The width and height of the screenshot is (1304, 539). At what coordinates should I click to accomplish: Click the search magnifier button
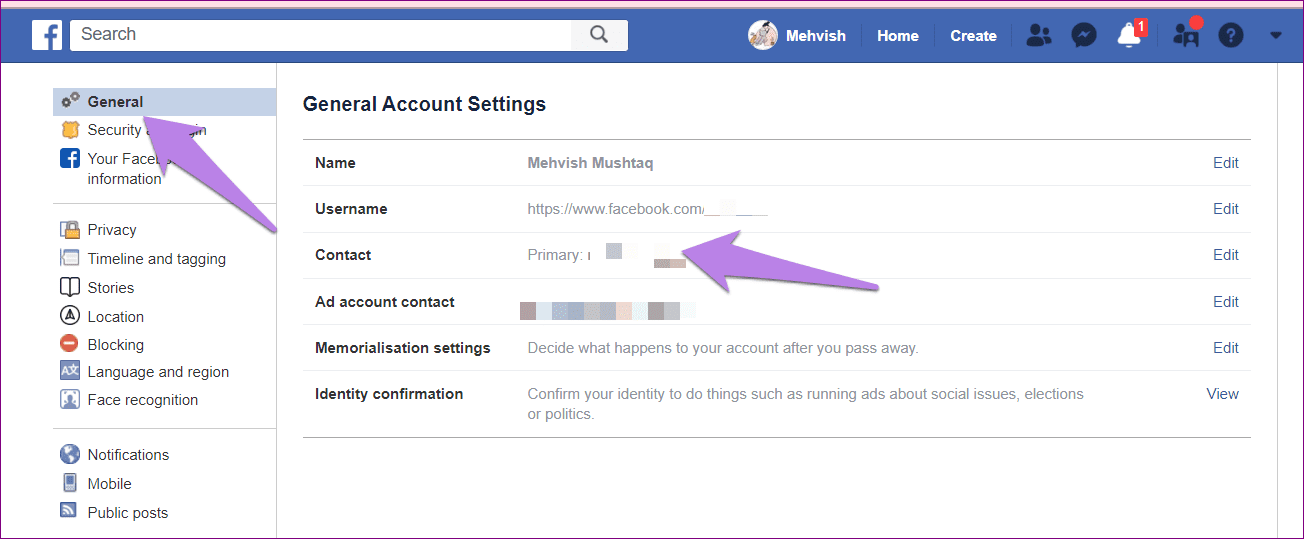point(599,35)
